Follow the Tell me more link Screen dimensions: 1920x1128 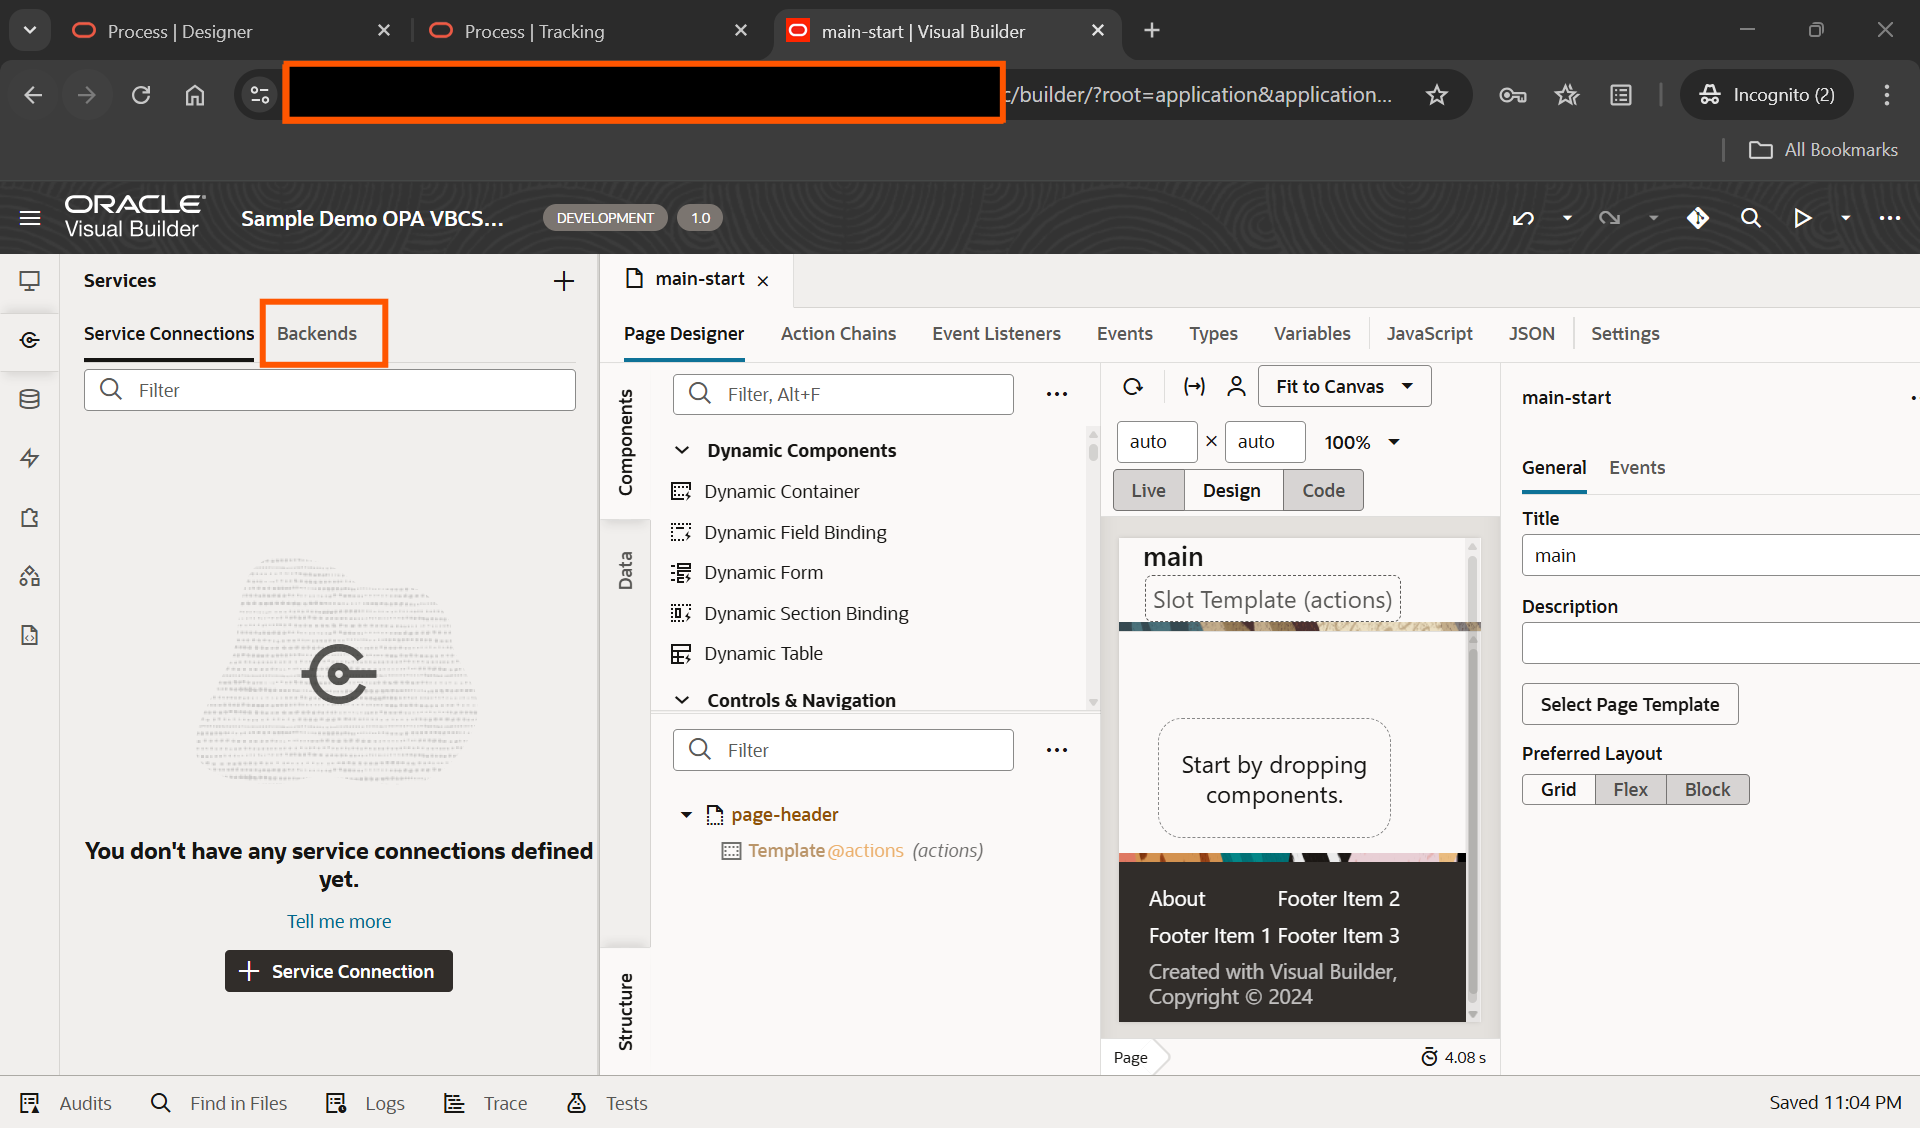click(339, 922)
